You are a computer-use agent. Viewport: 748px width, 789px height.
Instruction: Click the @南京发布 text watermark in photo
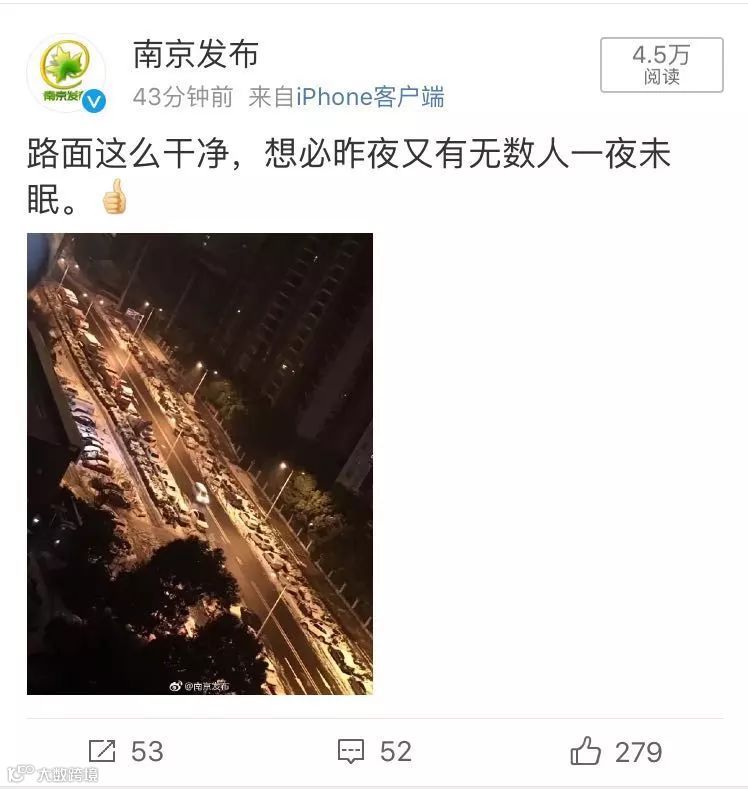tap(207, 686)
